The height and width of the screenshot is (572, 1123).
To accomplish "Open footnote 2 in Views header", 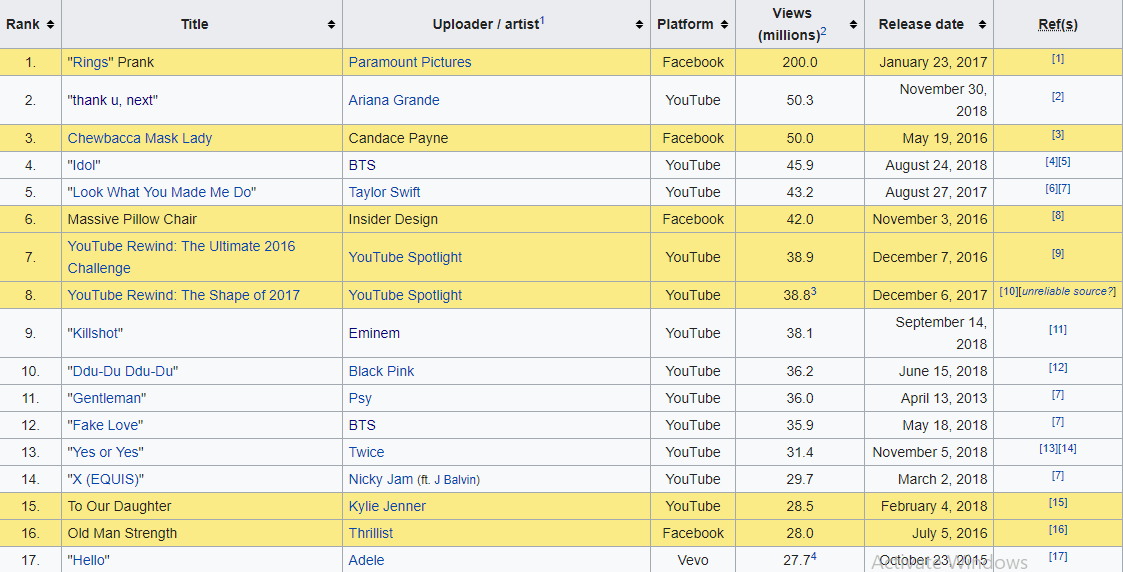I will point(824,31).
